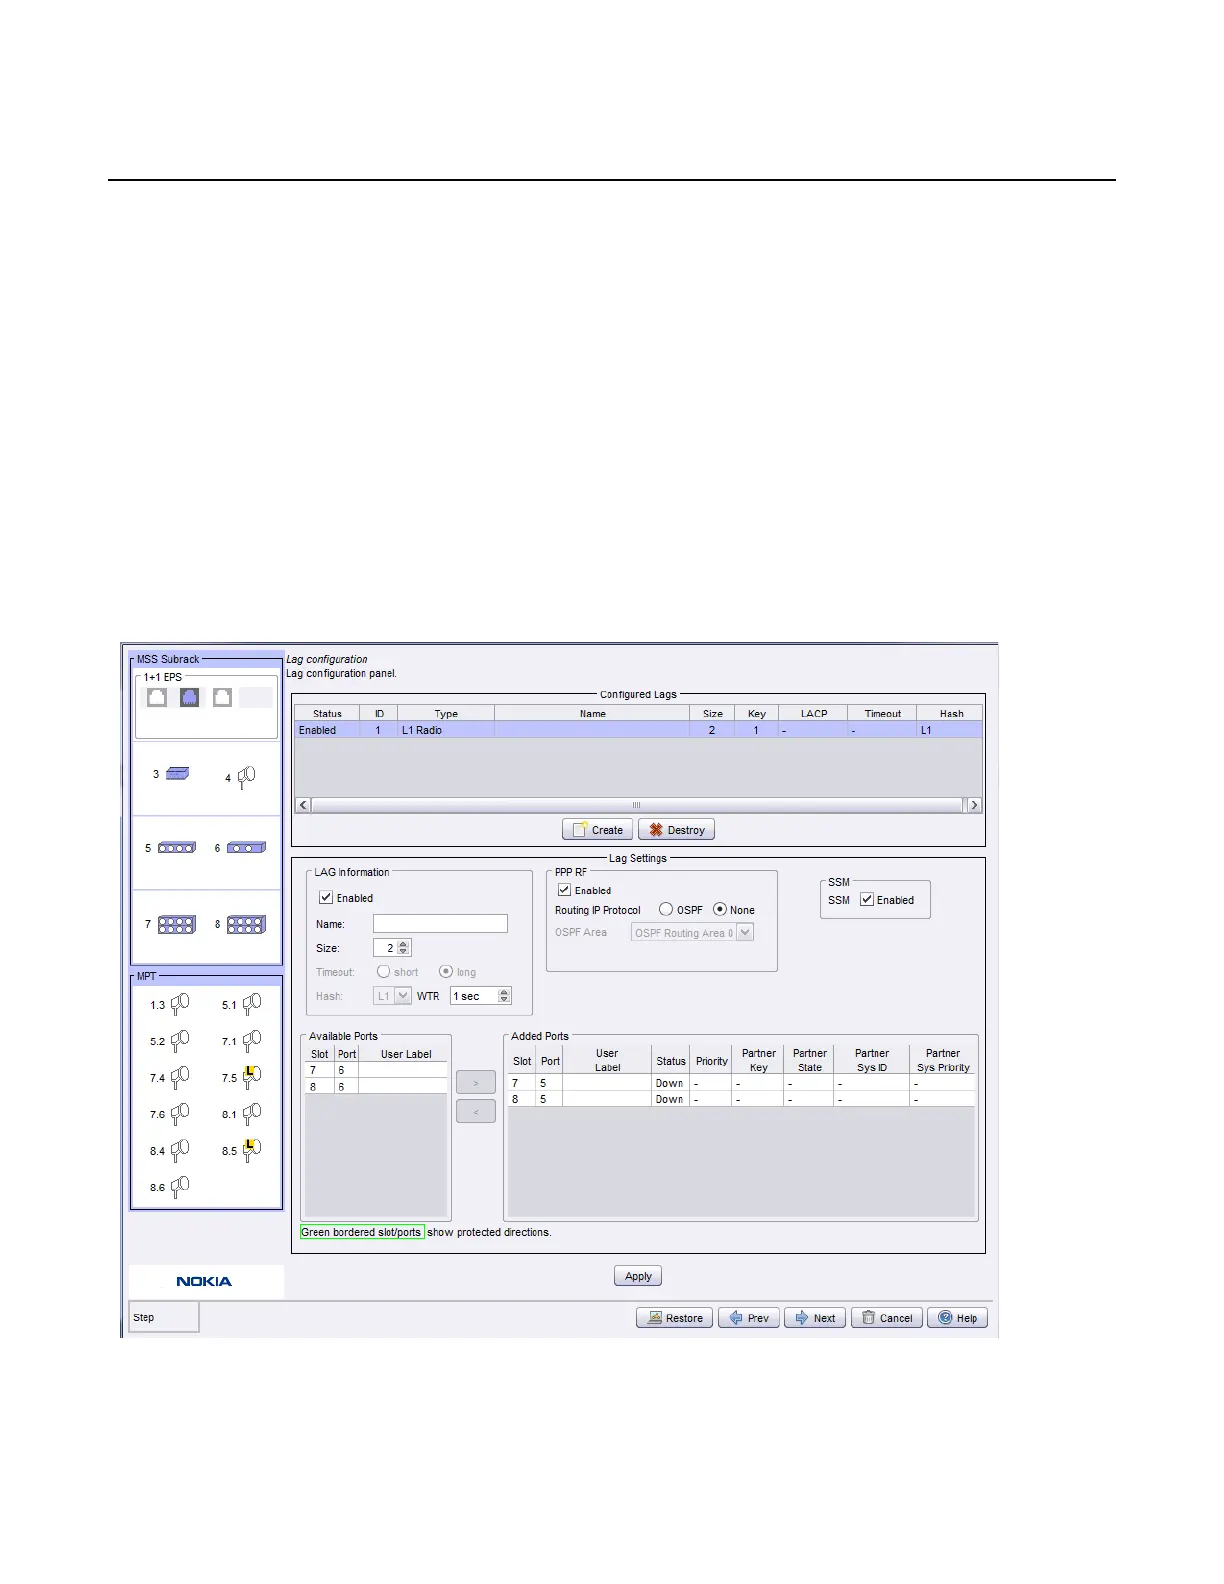
Task: Click the Hash column header
Action: click(950, 713)
